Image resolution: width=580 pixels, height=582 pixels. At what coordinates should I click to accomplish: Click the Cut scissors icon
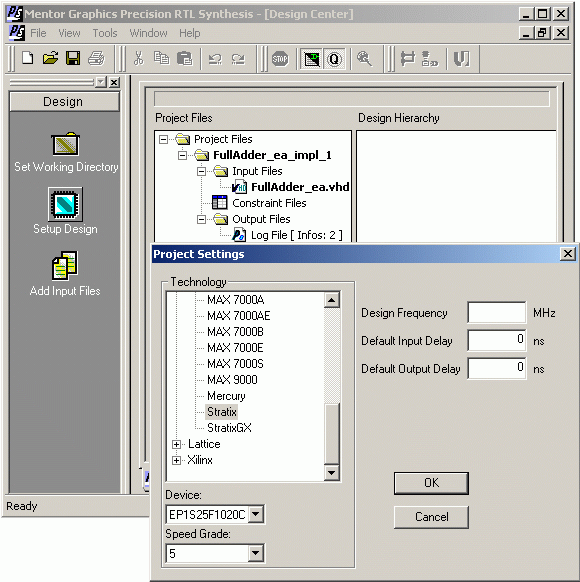click(x=139, y=58)
